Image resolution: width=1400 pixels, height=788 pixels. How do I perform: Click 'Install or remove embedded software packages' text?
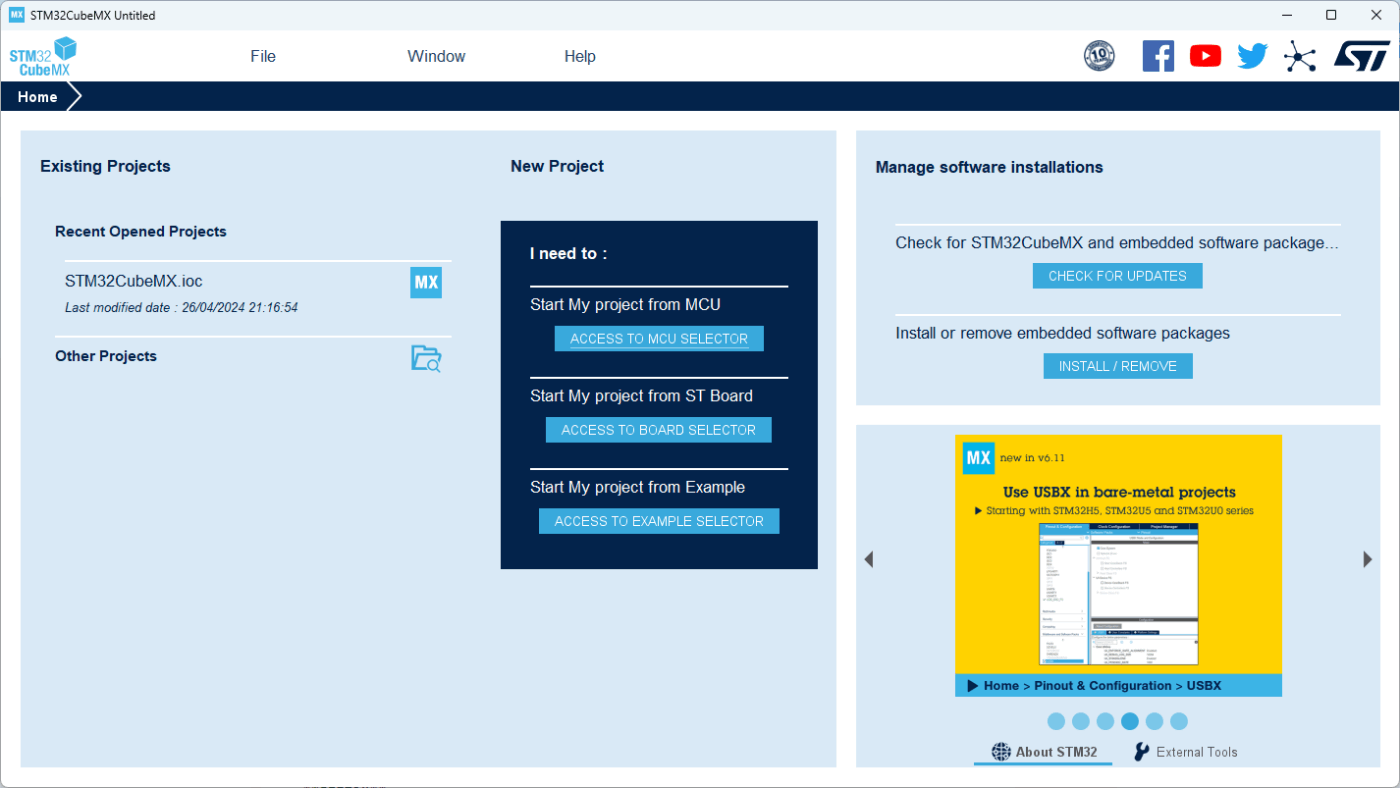click(x=1062, y=333)
